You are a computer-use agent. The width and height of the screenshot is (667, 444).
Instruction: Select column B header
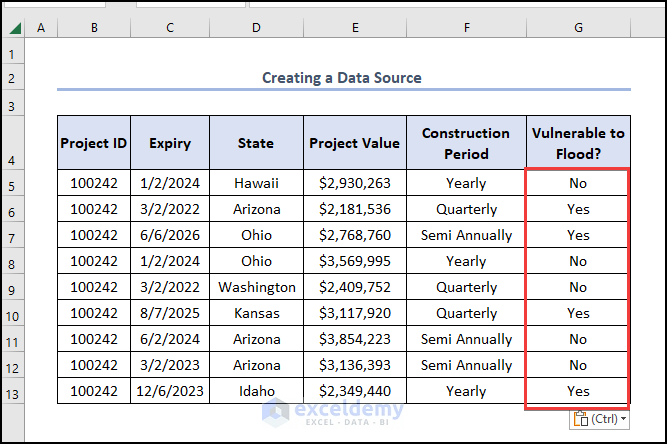(94, 28)
